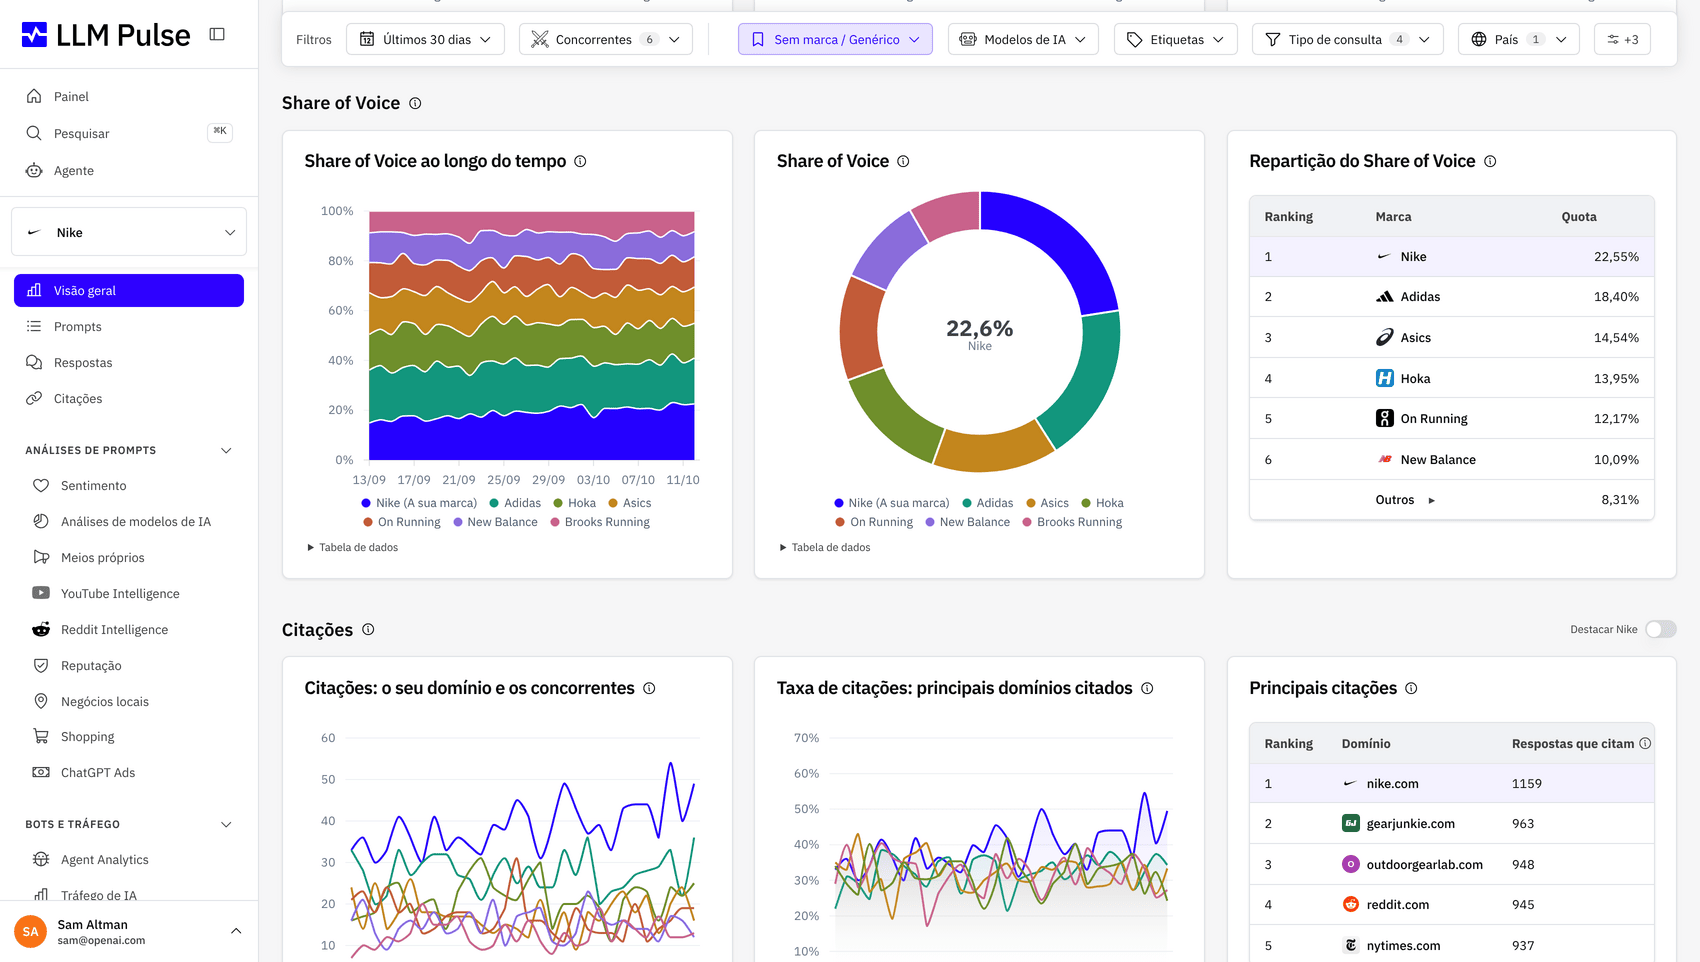Open the Últimos 30 dias date dropdown
The width and height of the screenshot is (1700, 962).
click(x=425, y=39)
